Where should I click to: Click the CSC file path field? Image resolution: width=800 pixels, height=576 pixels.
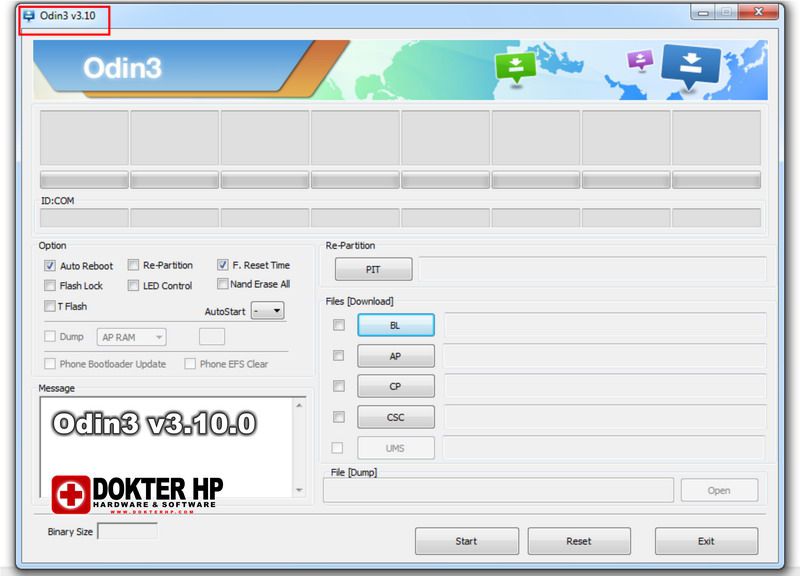[605, 417]
